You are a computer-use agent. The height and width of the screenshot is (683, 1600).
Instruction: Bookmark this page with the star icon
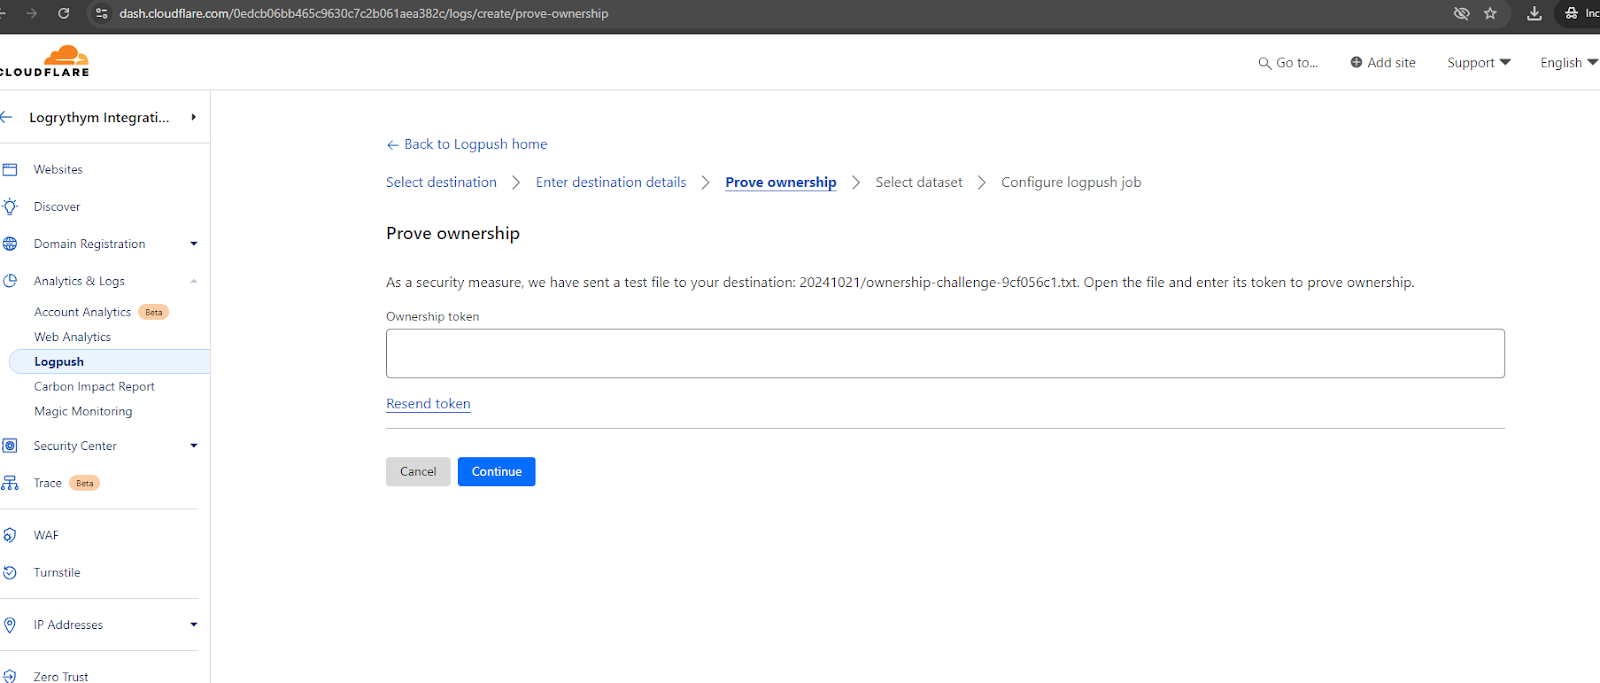click(x=1490, y=13)
